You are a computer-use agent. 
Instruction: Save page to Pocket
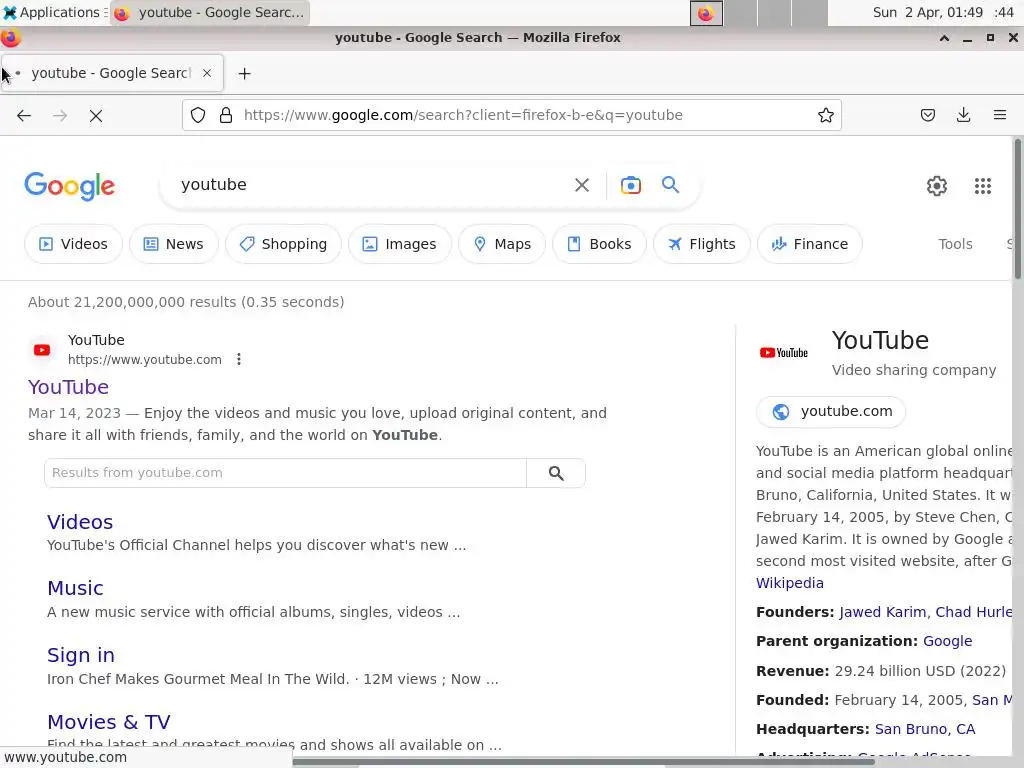pyautogui.click(x=927, y=116)
